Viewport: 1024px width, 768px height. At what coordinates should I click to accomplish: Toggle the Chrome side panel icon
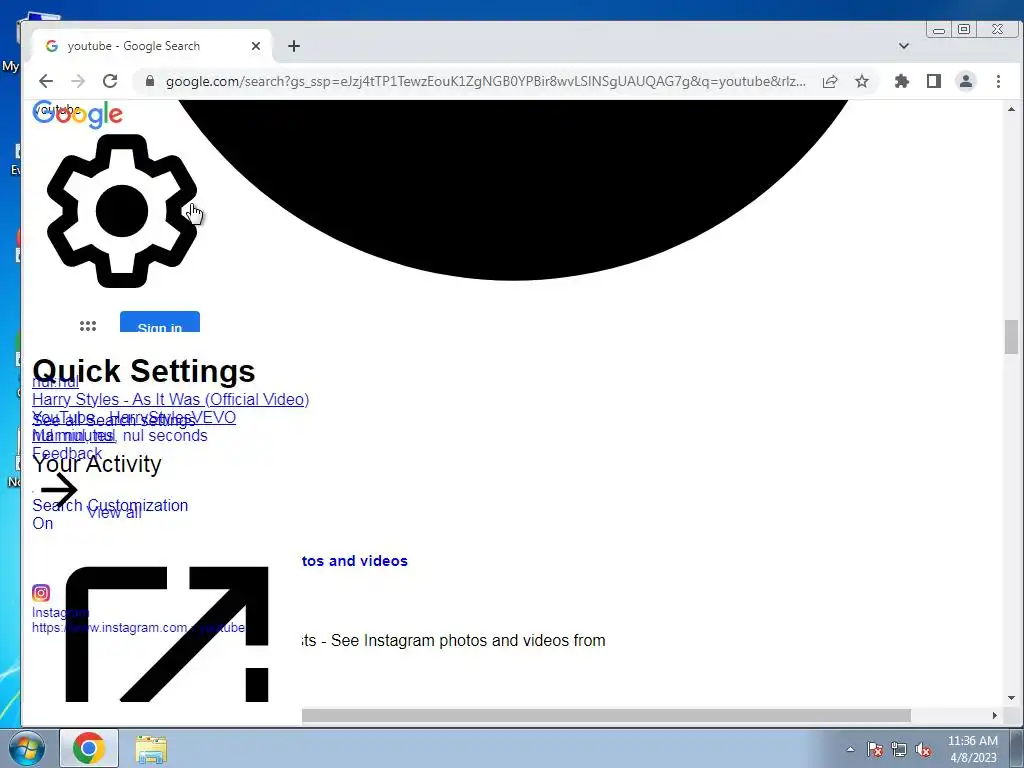934,81
